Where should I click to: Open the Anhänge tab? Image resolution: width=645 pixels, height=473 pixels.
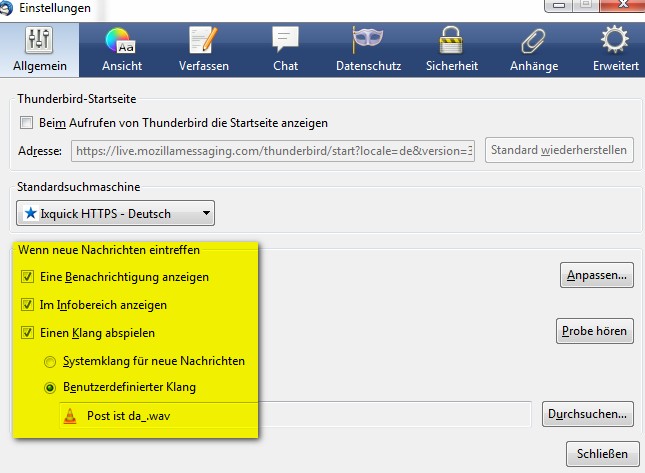(x=534, y=50)
